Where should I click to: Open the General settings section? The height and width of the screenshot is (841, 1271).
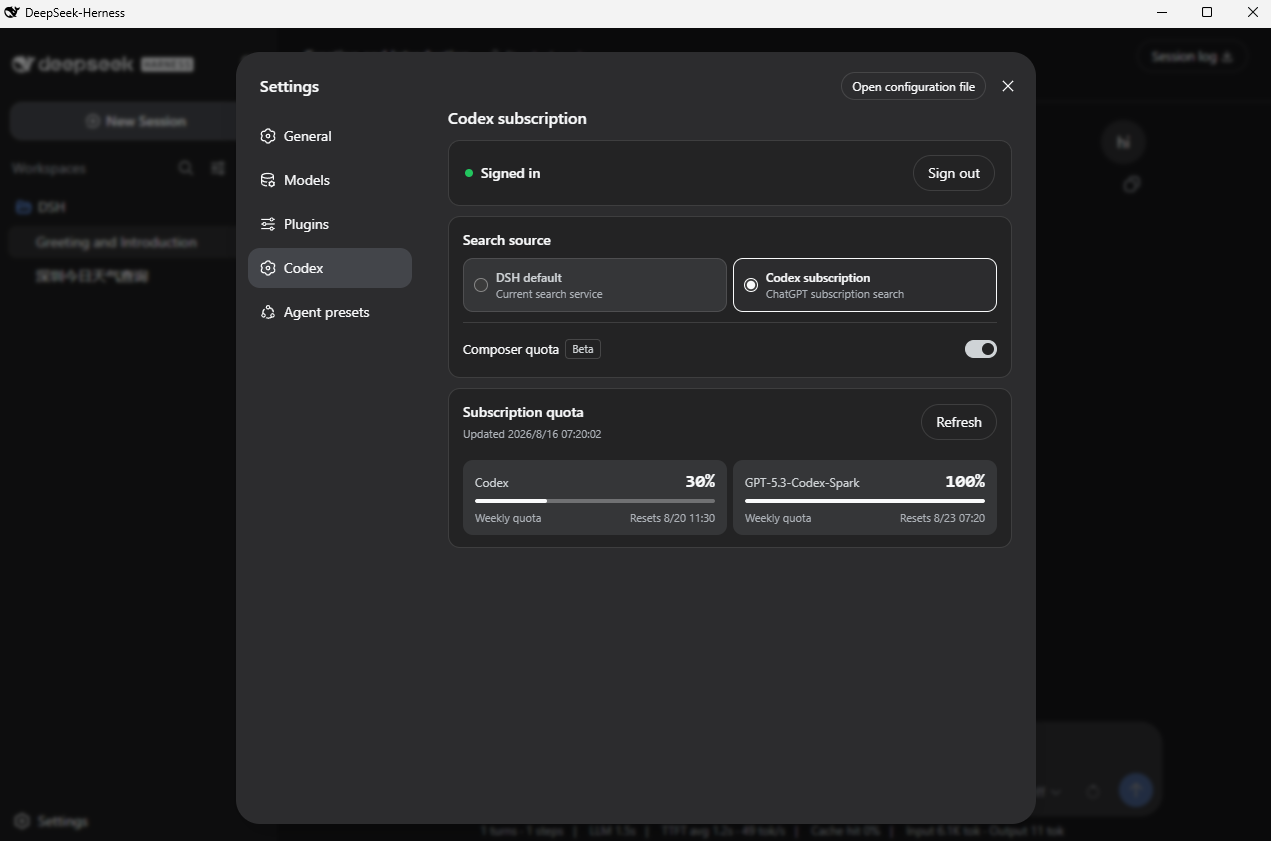[330, 136]
